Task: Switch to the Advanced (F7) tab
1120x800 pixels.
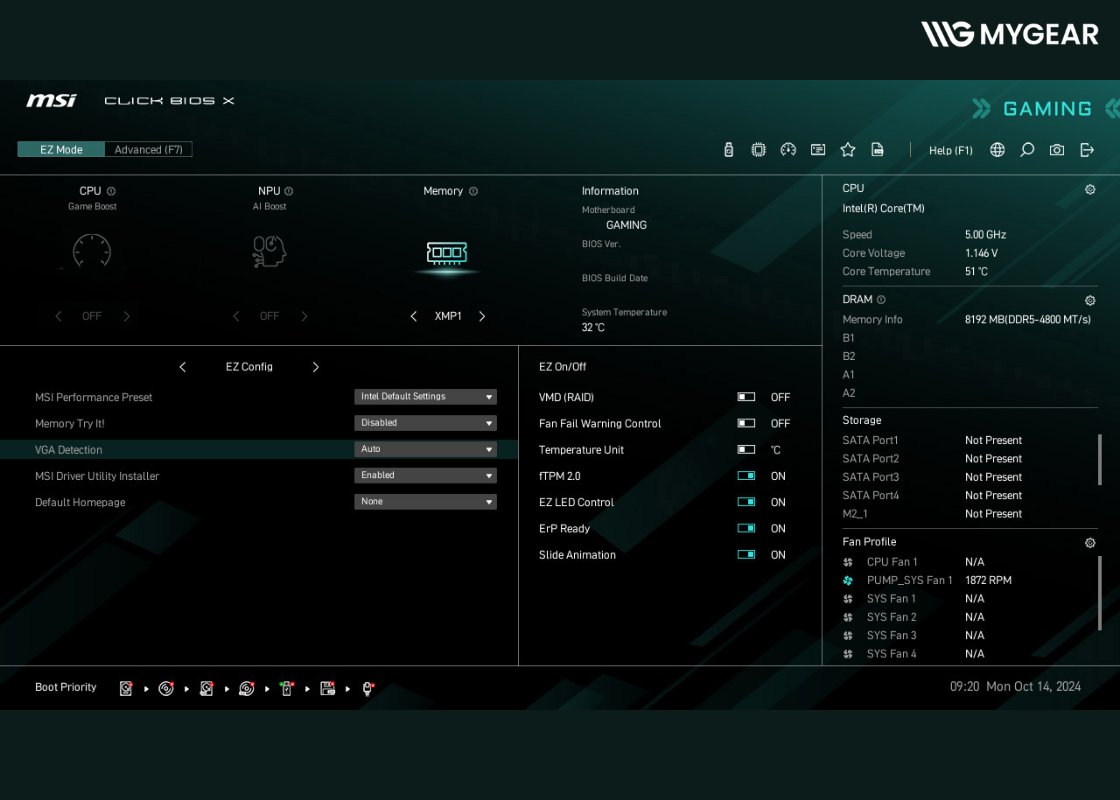Action: [148, 149]
